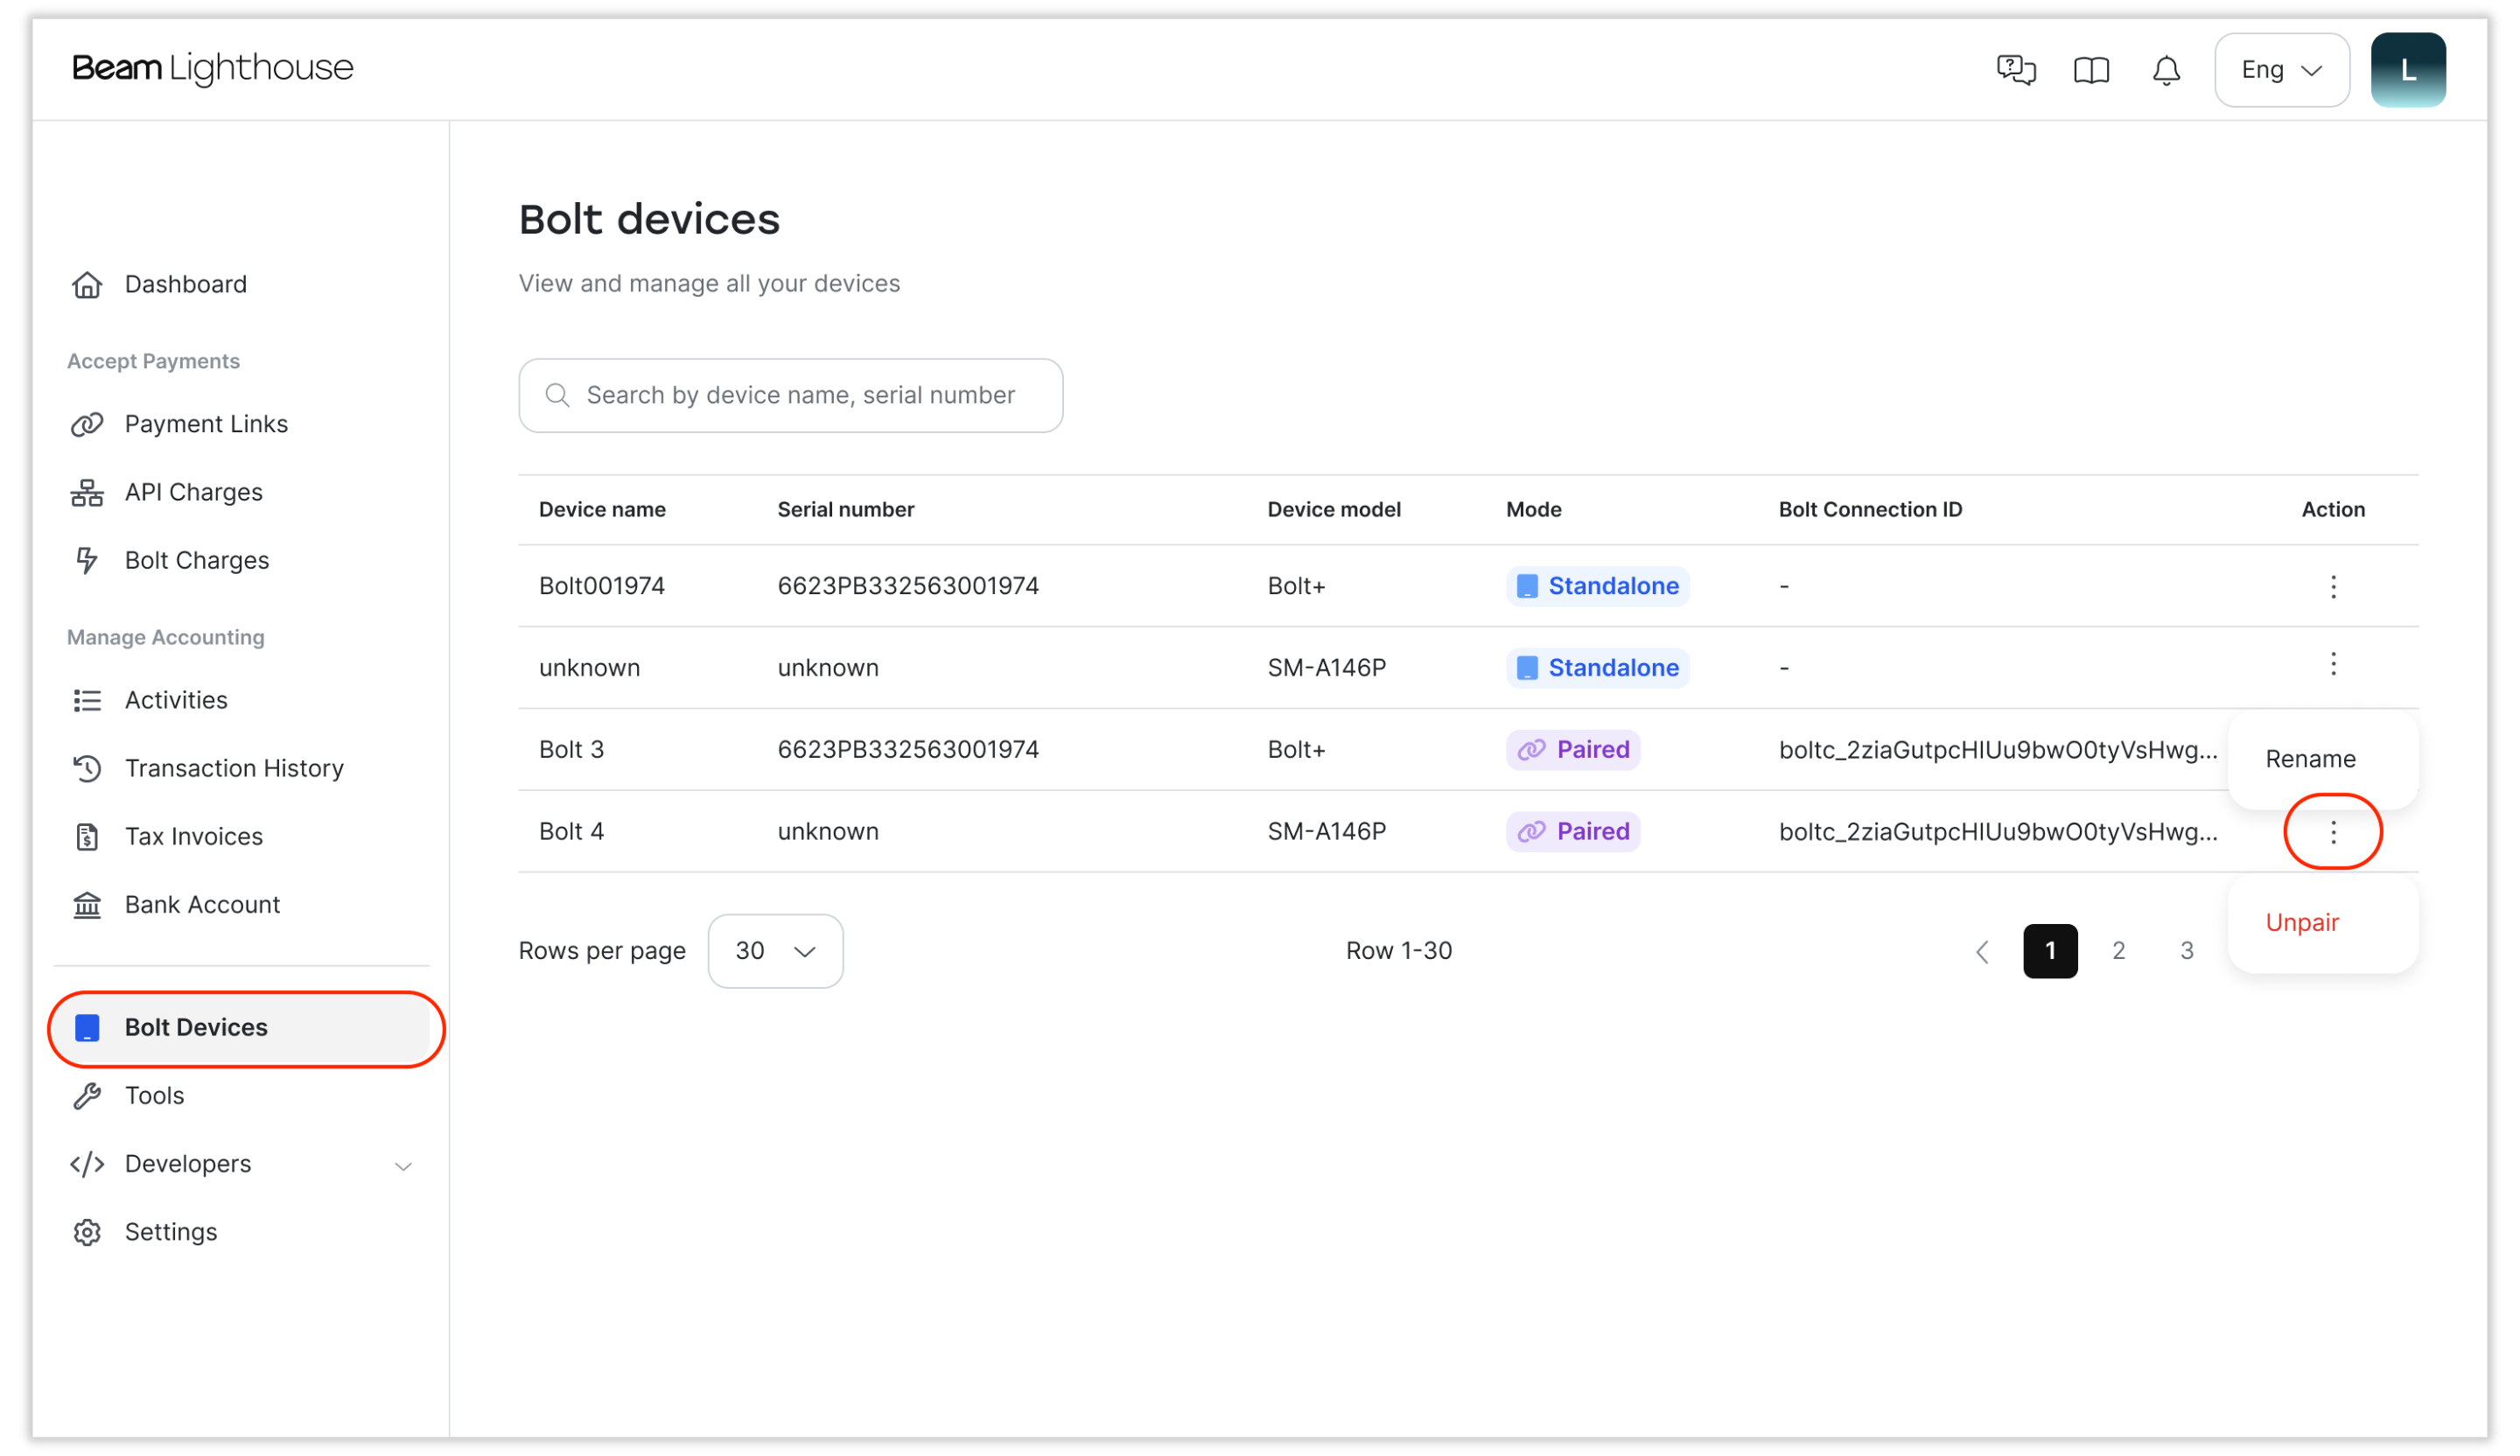Click the Activities list icon
The image size is (2520, 1456).
87,700
